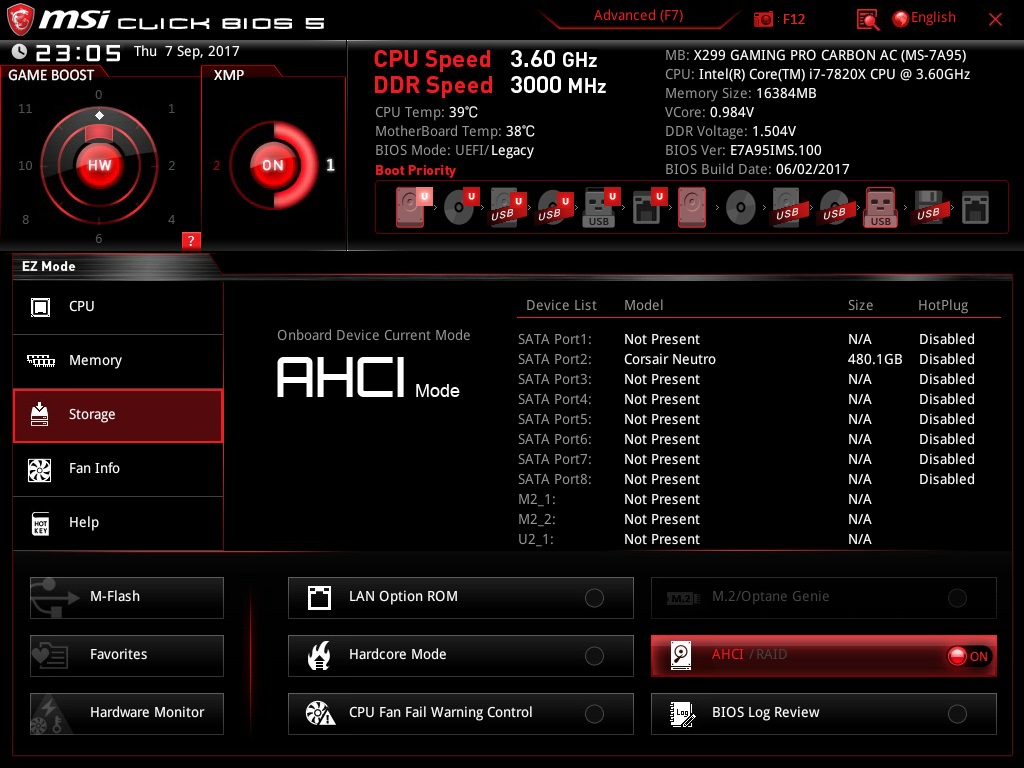The image size is (1024, 768).
Task: Switch AHCI/RAID mode toggle
Action: (822, 655)
